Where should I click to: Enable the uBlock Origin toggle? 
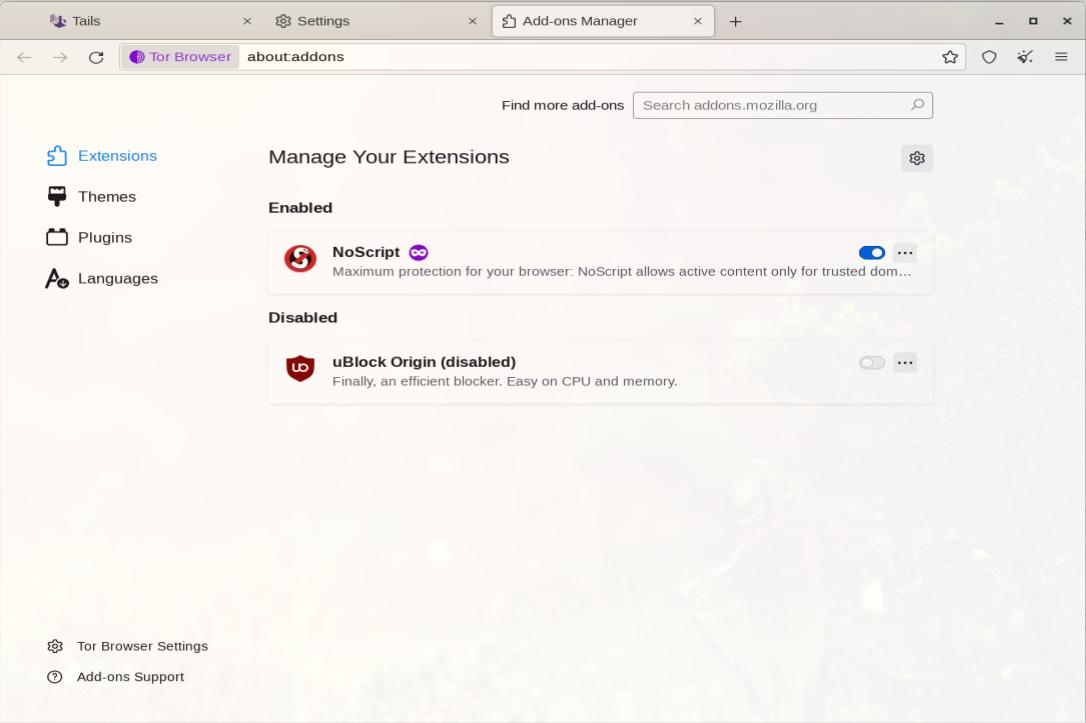[x=871, y=363]
